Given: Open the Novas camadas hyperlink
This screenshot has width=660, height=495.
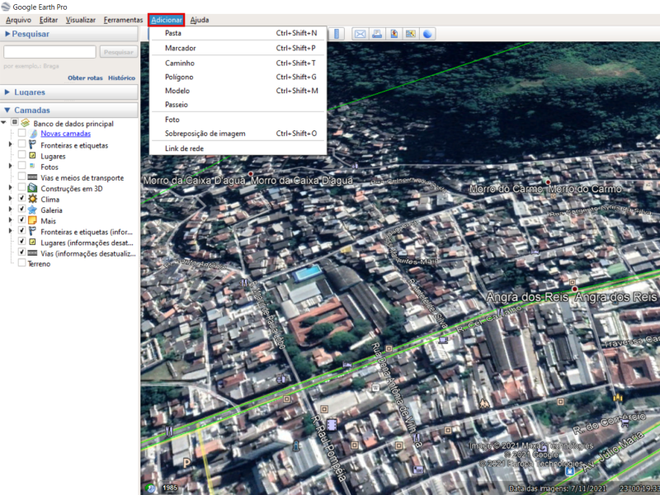Looking at the screenshot, I should click(66, 133).
